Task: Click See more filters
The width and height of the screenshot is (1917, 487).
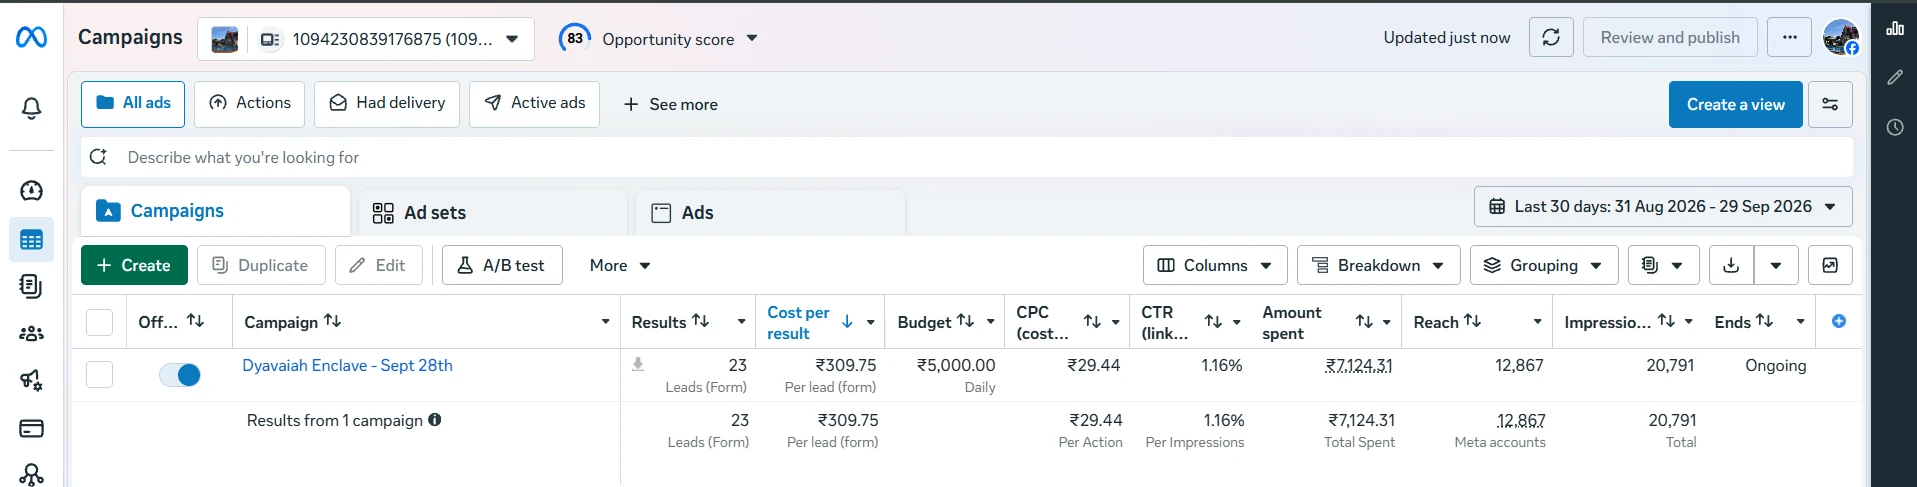Action: tap(670, 104)
